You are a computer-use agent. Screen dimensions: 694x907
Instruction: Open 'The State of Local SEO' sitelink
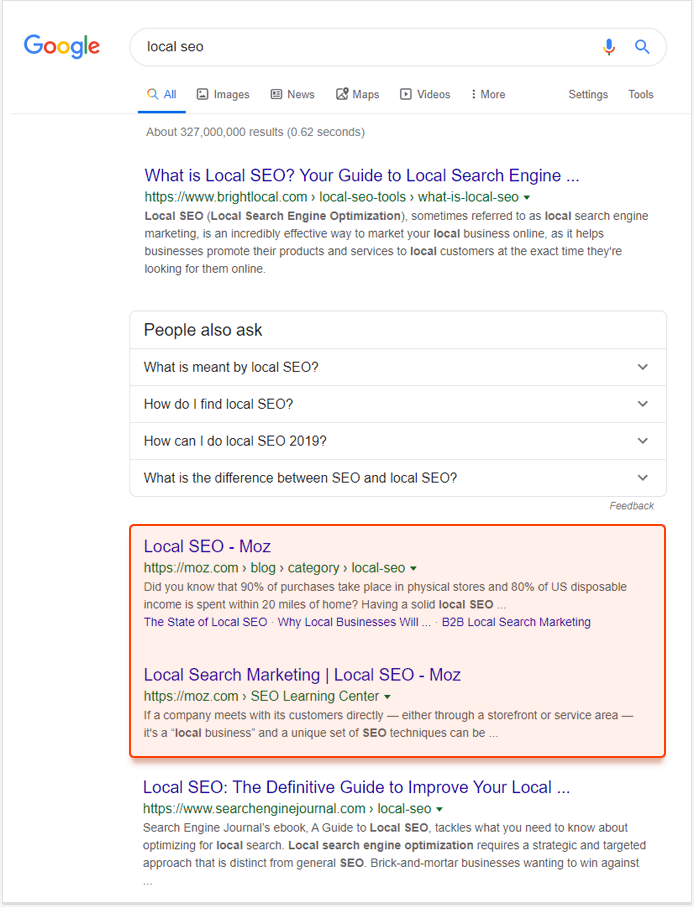tap(205, 622)
